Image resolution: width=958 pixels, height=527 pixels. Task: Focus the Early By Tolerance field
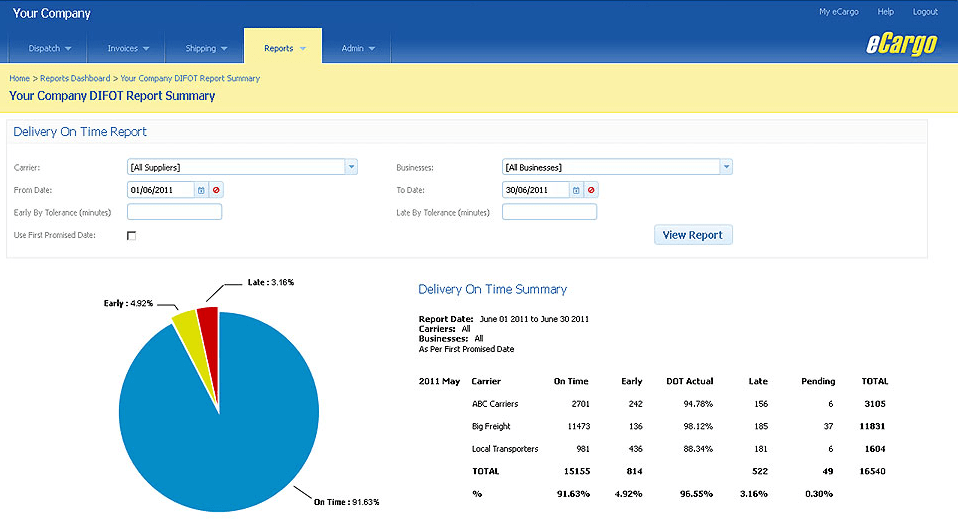pos(174,212)
